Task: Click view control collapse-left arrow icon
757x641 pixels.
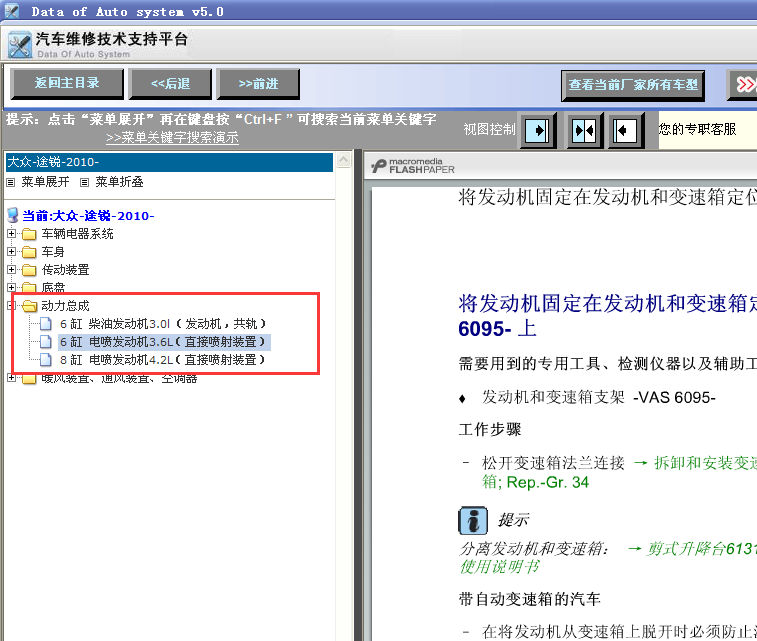Action: click(x=625, y=130)
